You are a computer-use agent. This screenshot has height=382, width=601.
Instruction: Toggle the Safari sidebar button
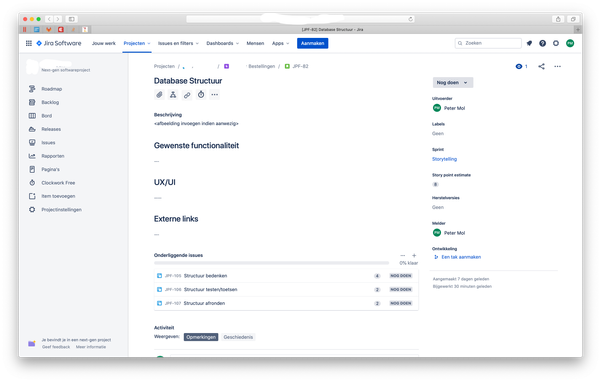[72, 19]
